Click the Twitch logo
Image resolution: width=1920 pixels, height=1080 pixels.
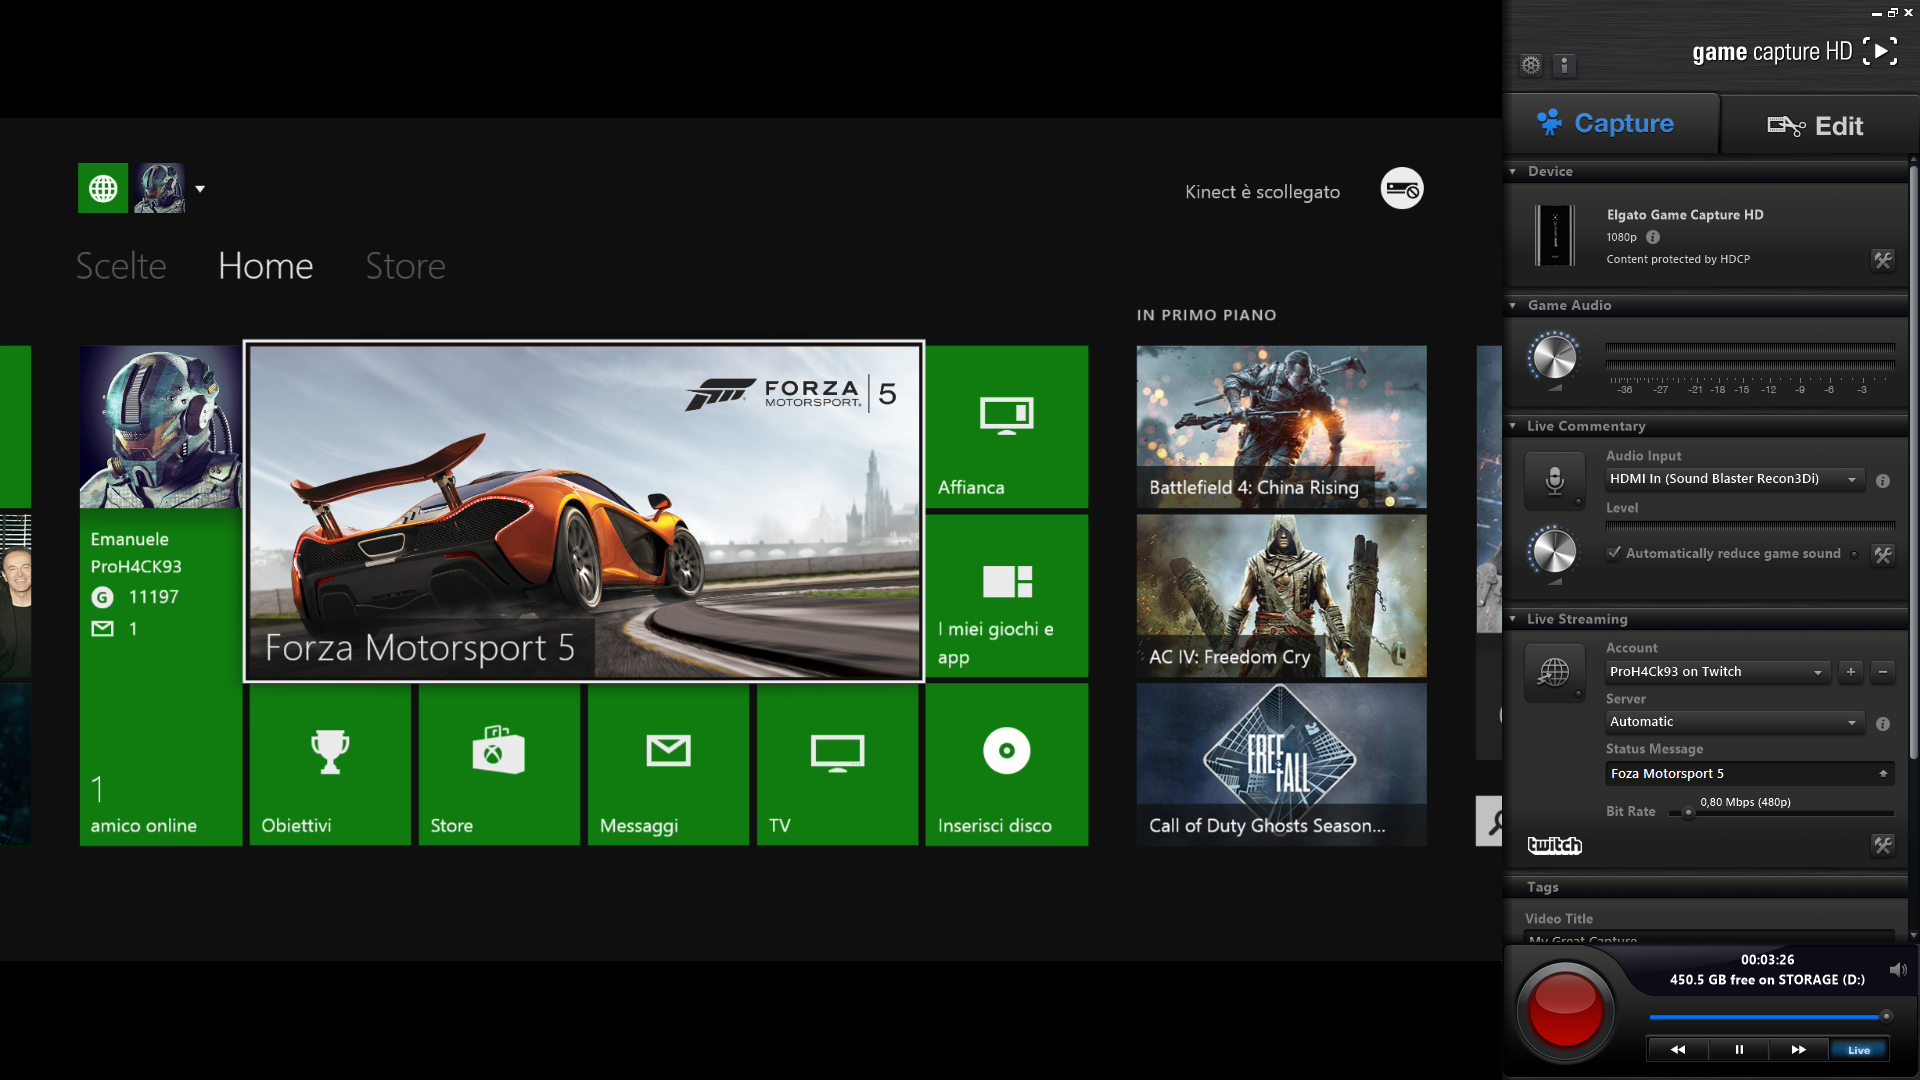pos(1555,846)
